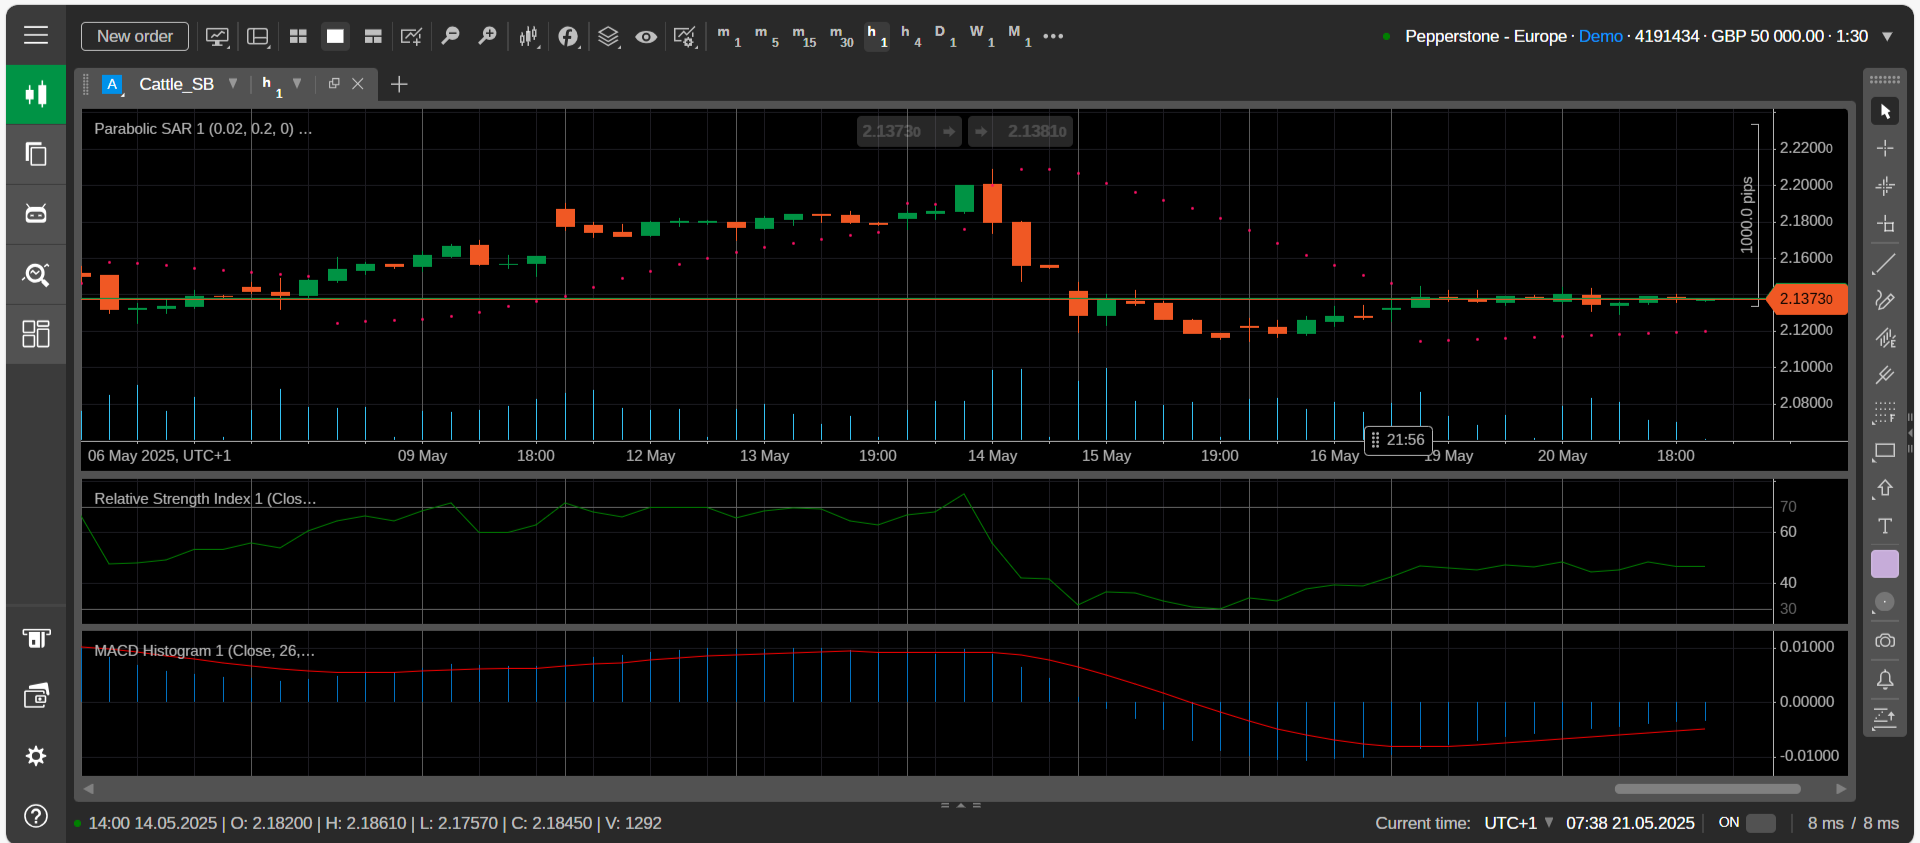Image resolution: width=1920 pixels, height=843 pixels.
Task: Open the purple drawing color swatch
Action: click(1885, 564)
